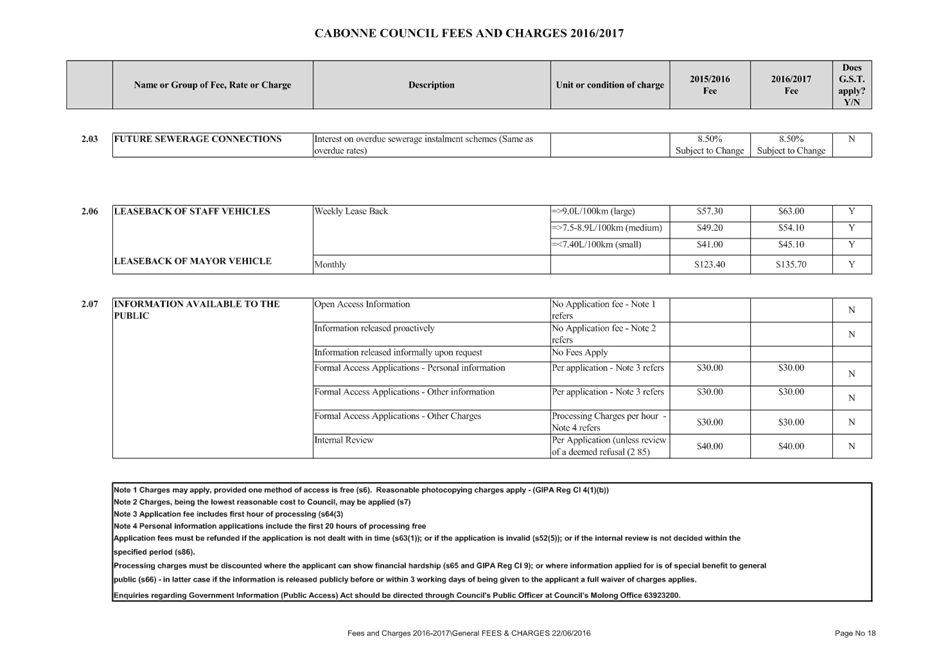
Task: Click the Note 2 line about lowest reasonable cost
Action: (262, 502)
